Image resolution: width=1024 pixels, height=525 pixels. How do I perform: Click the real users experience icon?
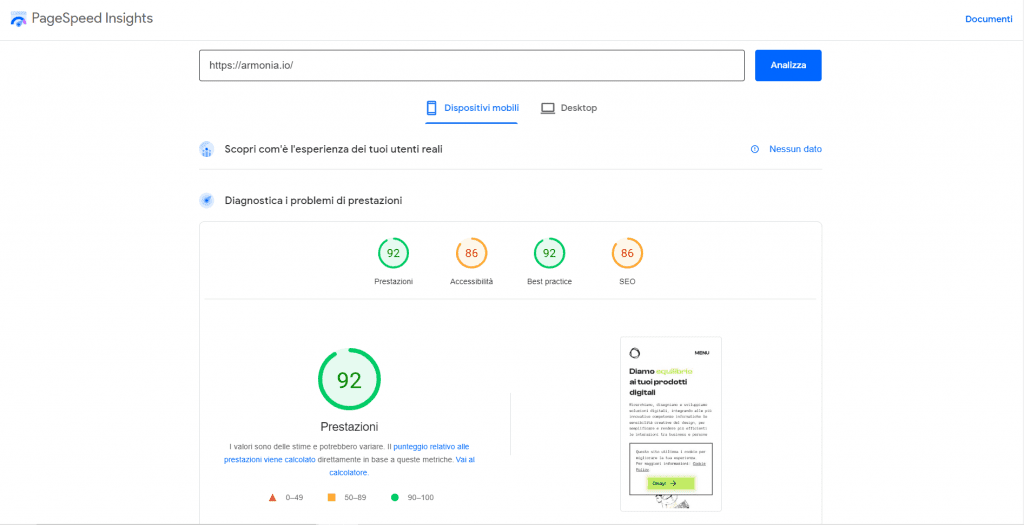coord(206,149)
